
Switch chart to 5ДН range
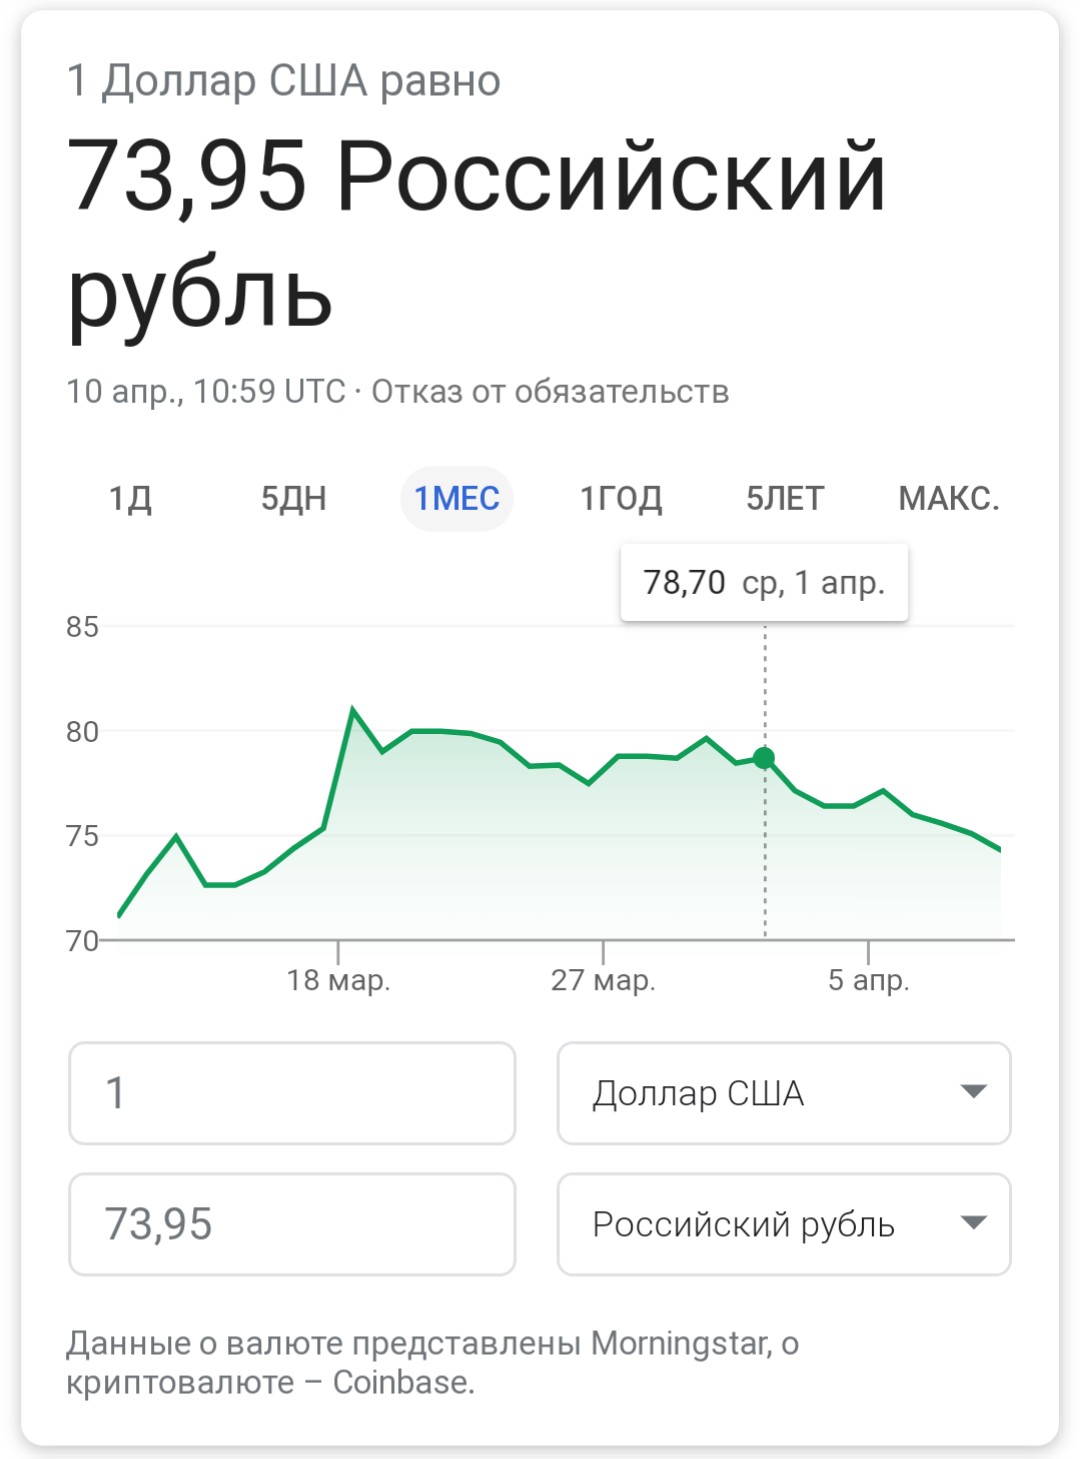(293, 498)
